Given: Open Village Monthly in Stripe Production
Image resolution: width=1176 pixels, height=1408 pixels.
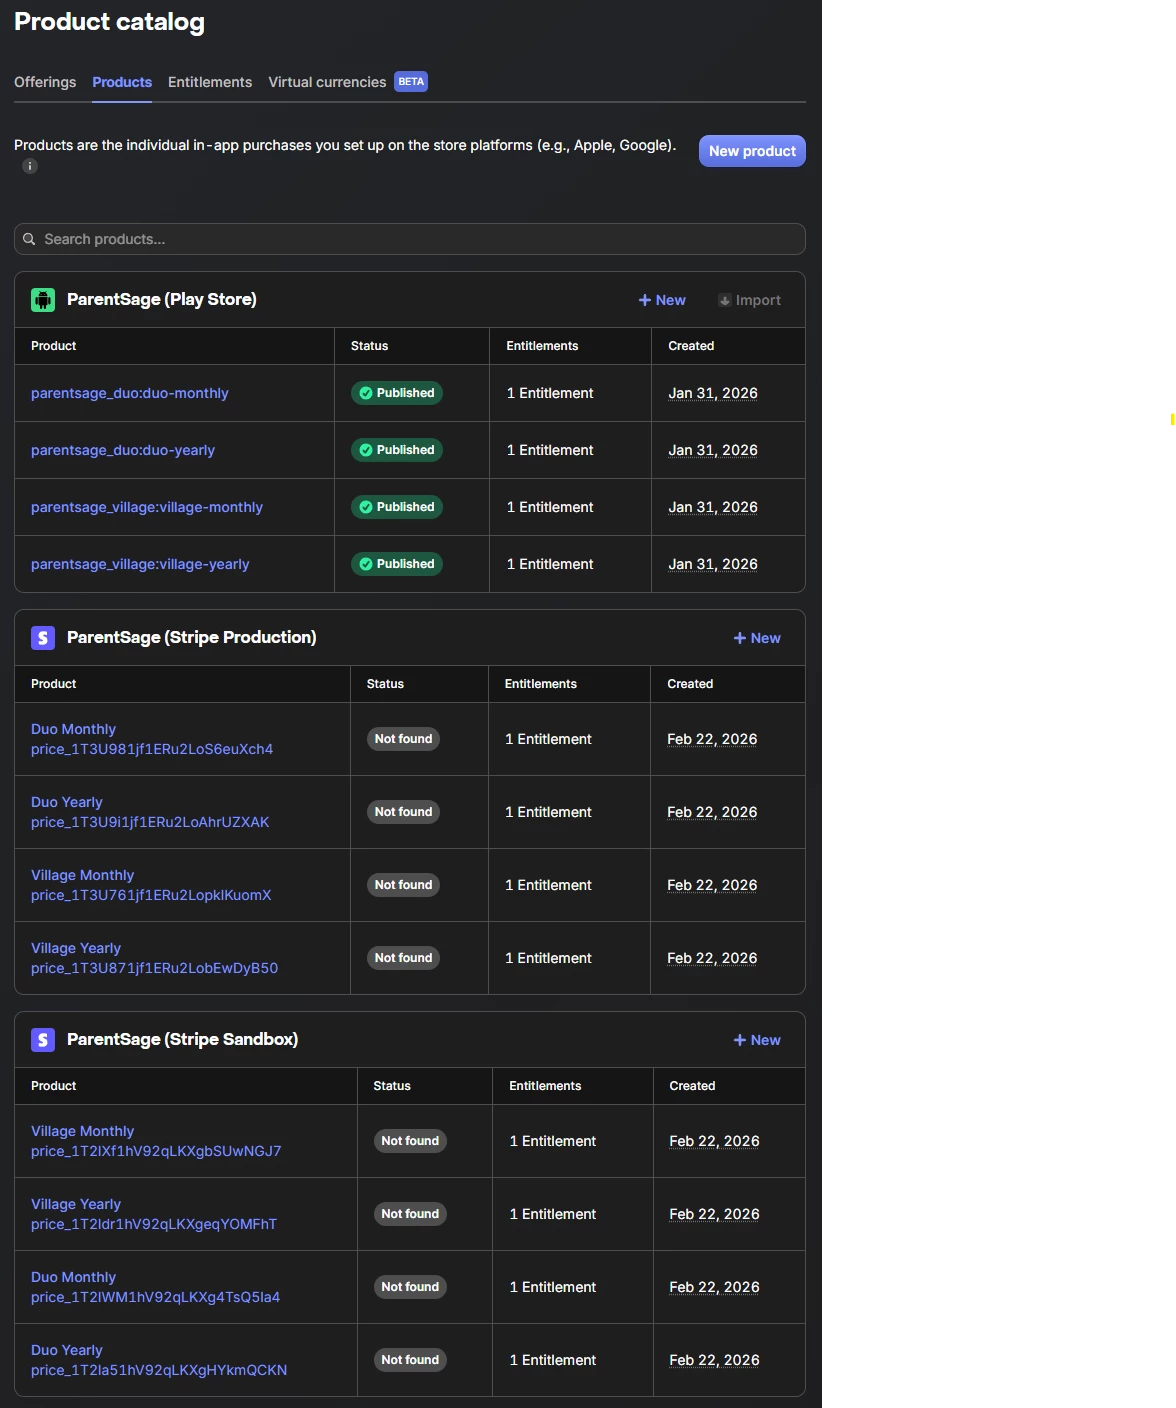Looking at the screenshot, I should [x=151, y=885].
